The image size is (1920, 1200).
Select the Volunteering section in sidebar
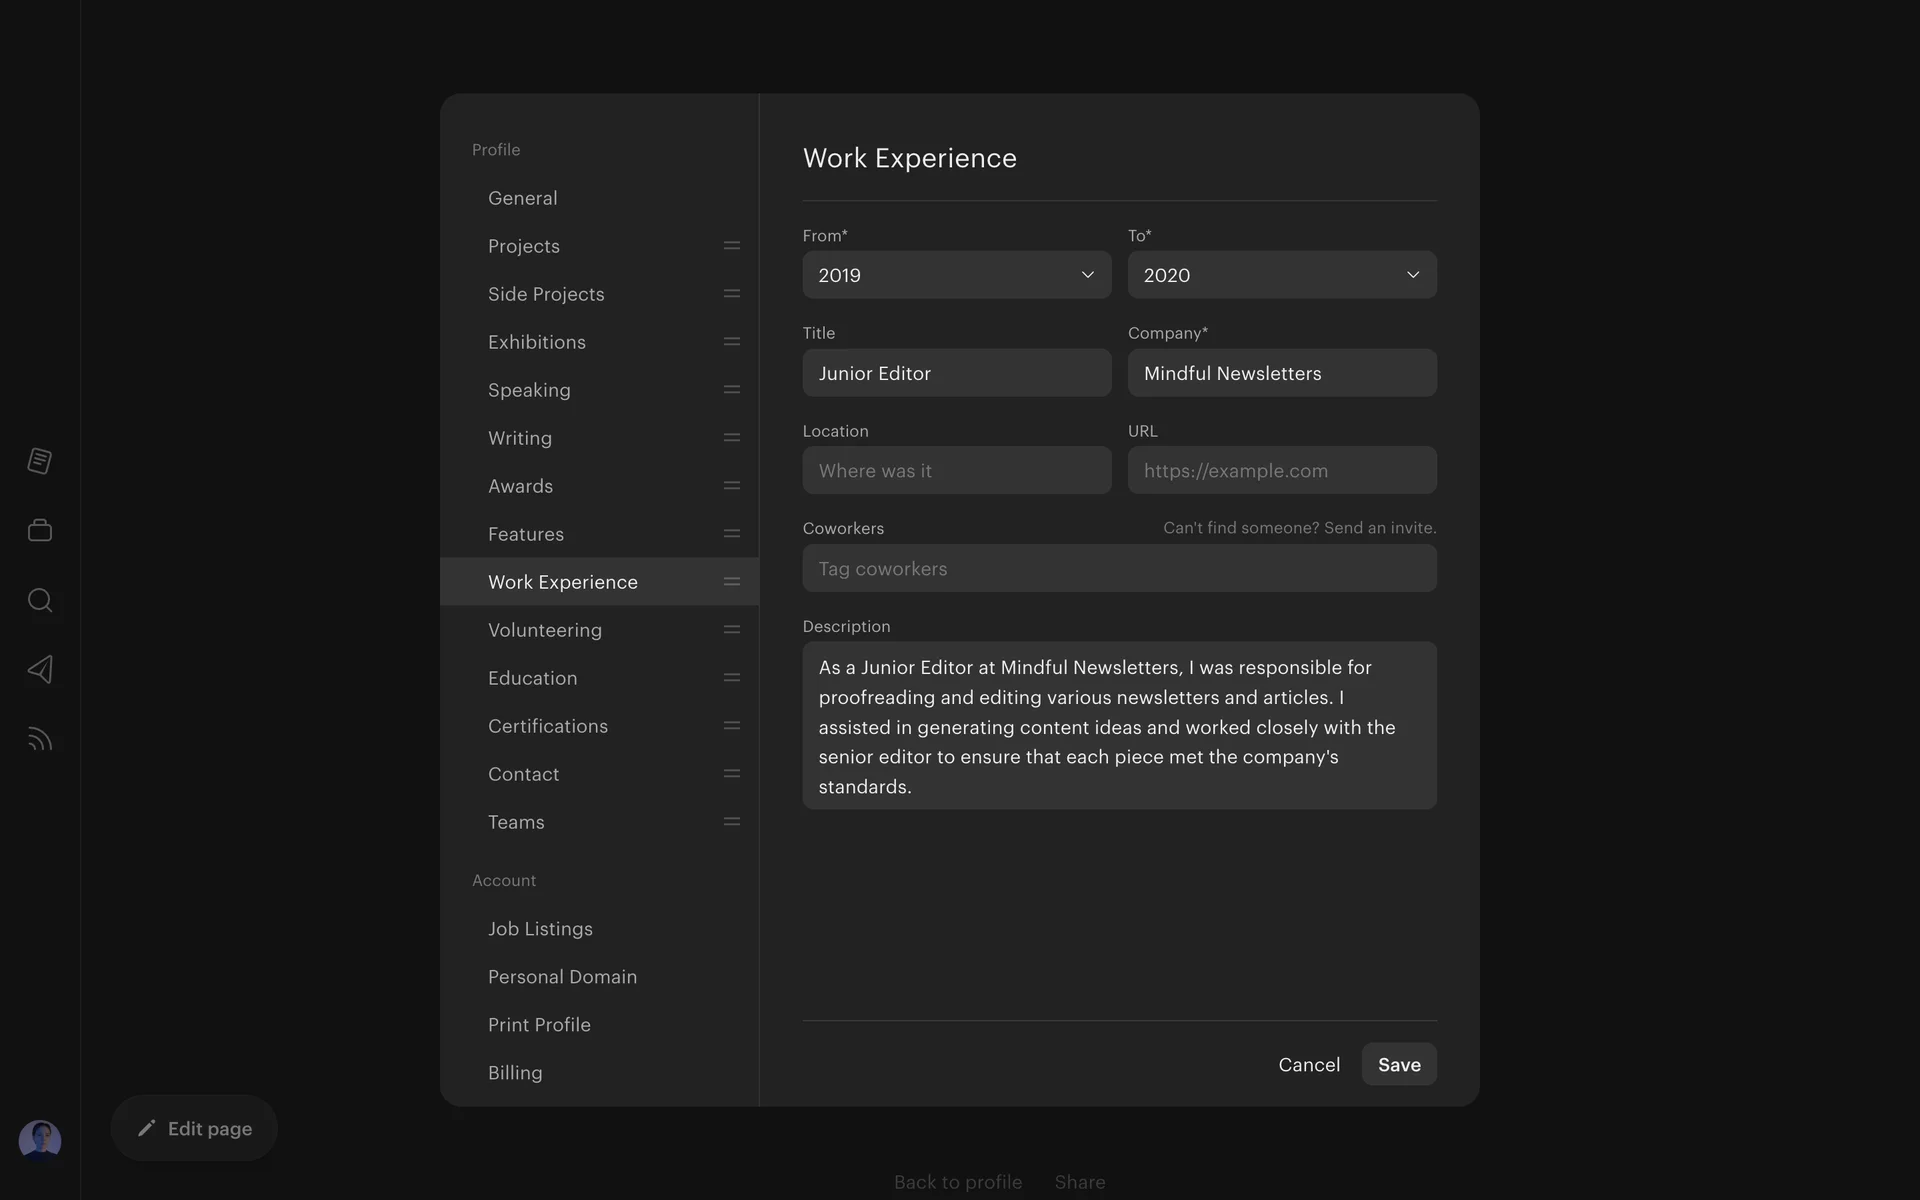(x=545, y=630)
